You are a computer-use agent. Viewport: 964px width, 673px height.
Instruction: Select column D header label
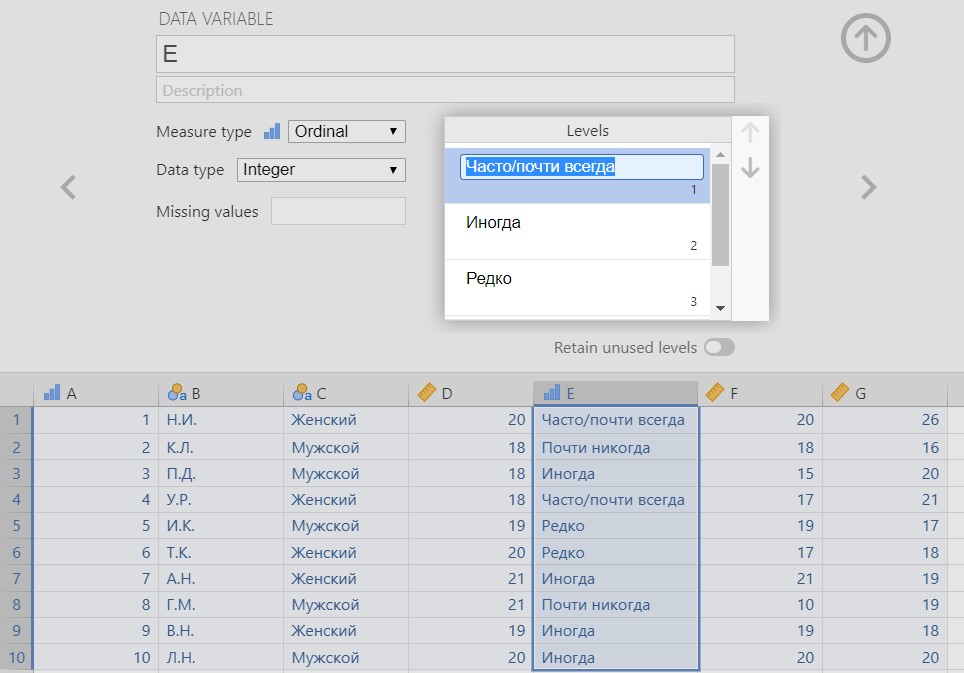(x=447, y=393)
